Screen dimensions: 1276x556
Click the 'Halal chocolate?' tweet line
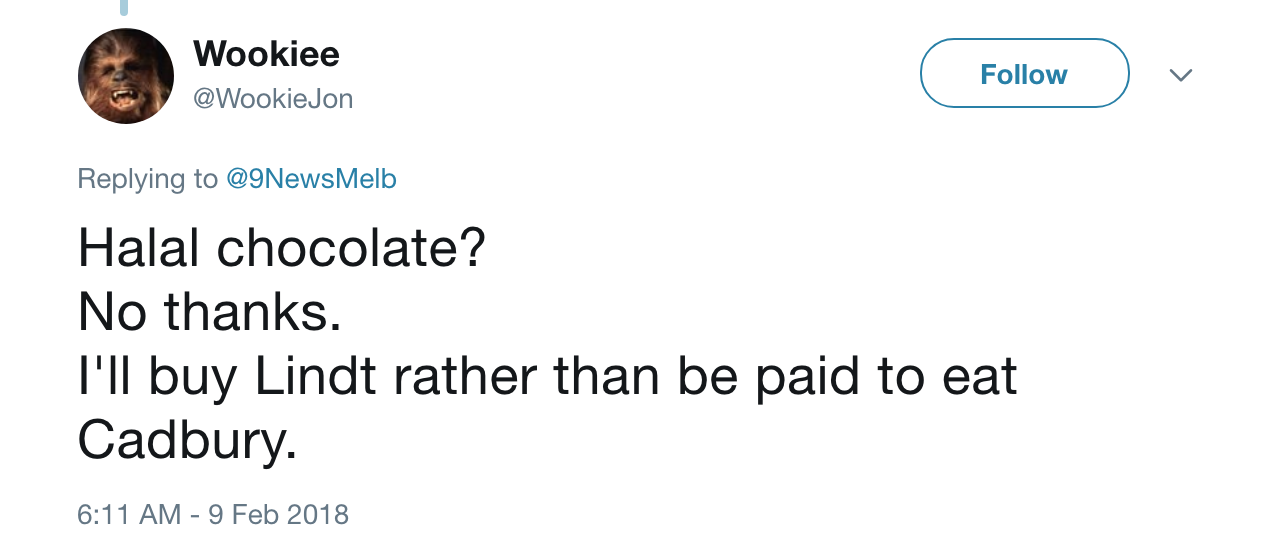click(x=281, y=249)
